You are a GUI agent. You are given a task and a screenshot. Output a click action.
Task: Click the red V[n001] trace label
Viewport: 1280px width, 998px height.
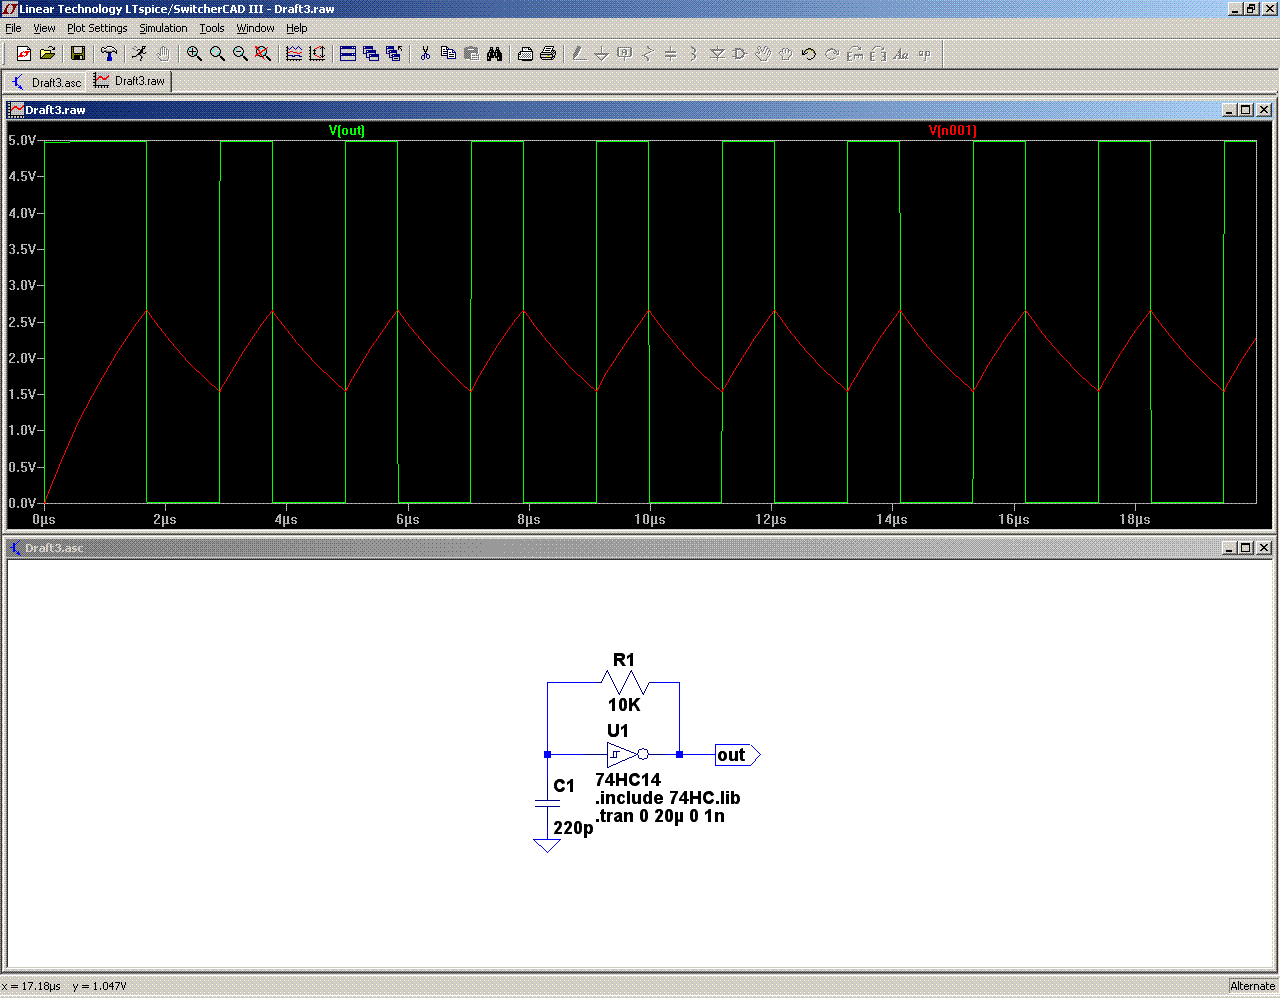click(x=952, y=131)
